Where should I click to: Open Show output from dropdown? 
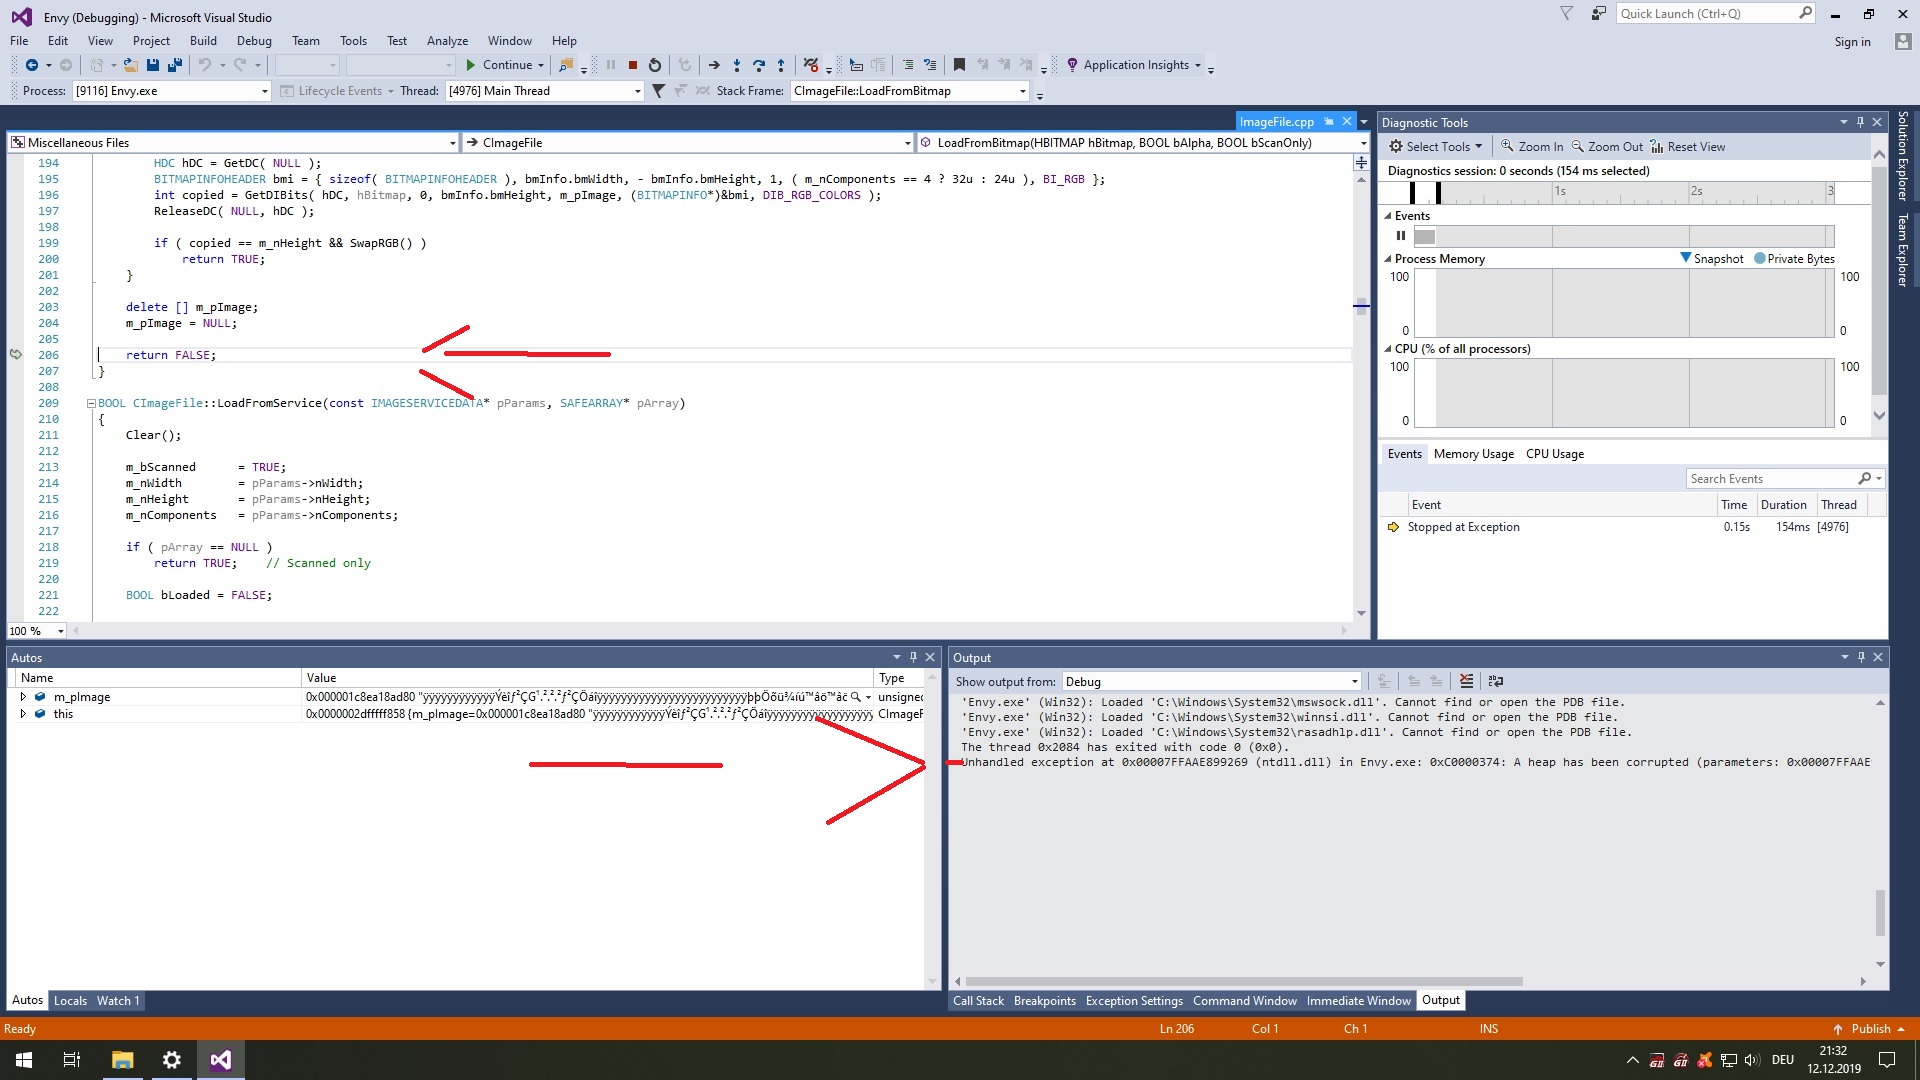pyautogui.click(x=1354, y=682)
